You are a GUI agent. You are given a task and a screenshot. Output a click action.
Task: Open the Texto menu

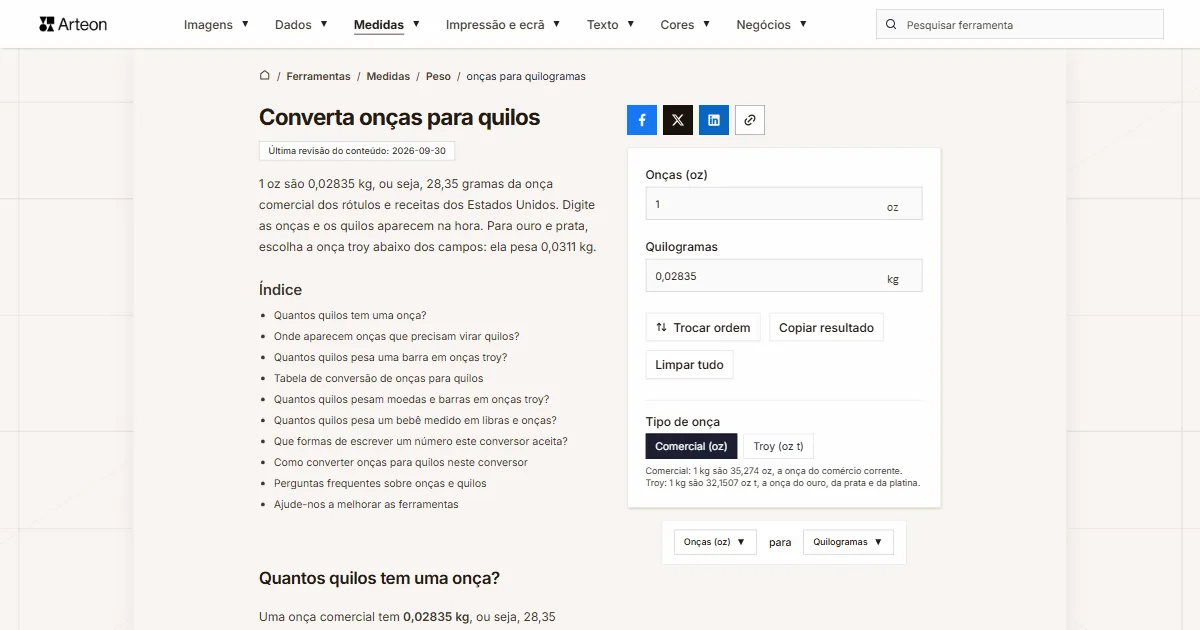[610, 24]
